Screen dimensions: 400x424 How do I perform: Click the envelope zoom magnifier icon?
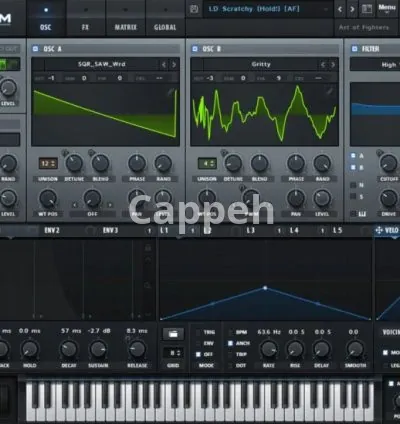click(148, 285)
